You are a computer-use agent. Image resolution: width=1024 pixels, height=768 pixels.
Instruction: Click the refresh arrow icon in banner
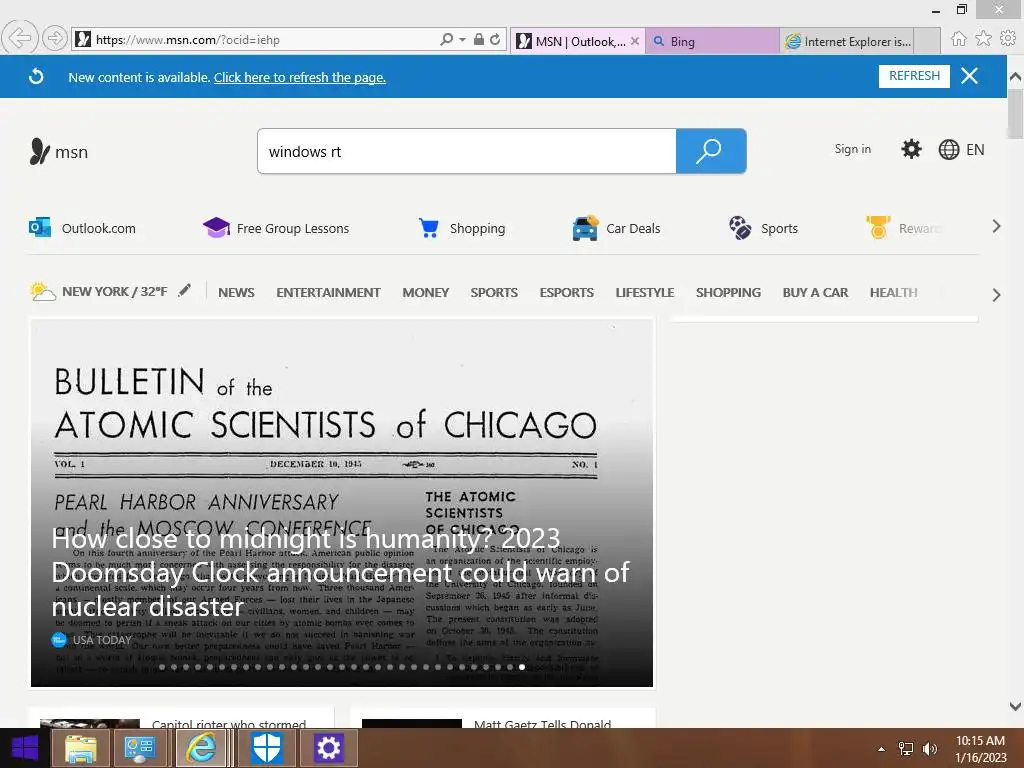(37, 76)
